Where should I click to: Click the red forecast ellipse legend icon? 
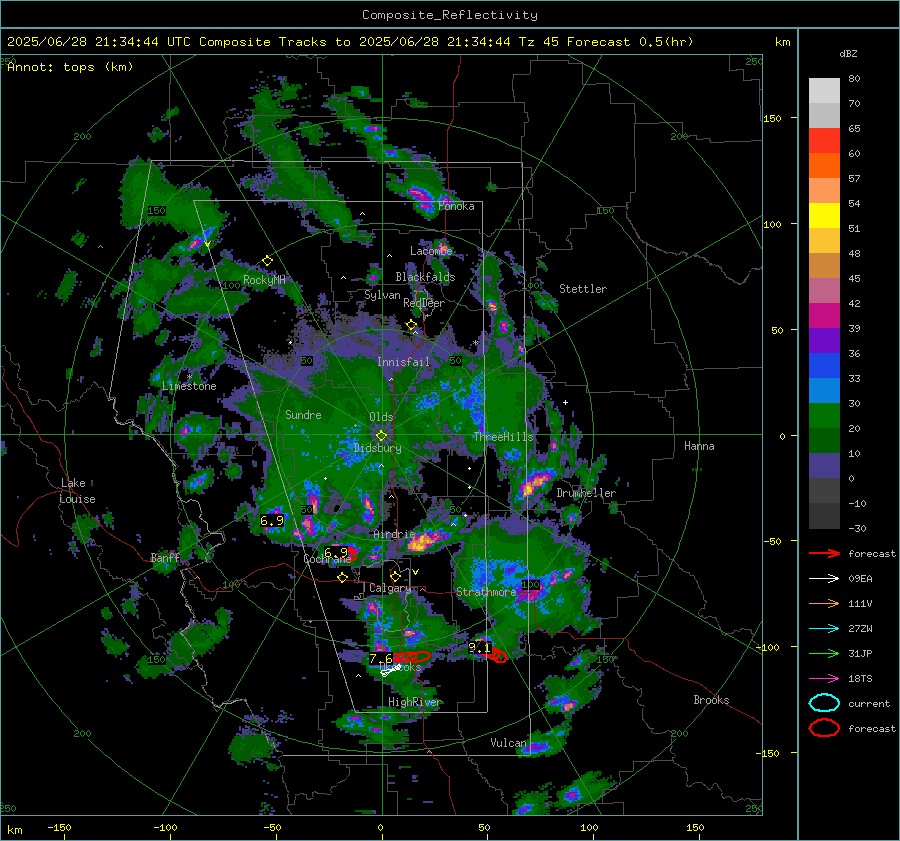824,728
